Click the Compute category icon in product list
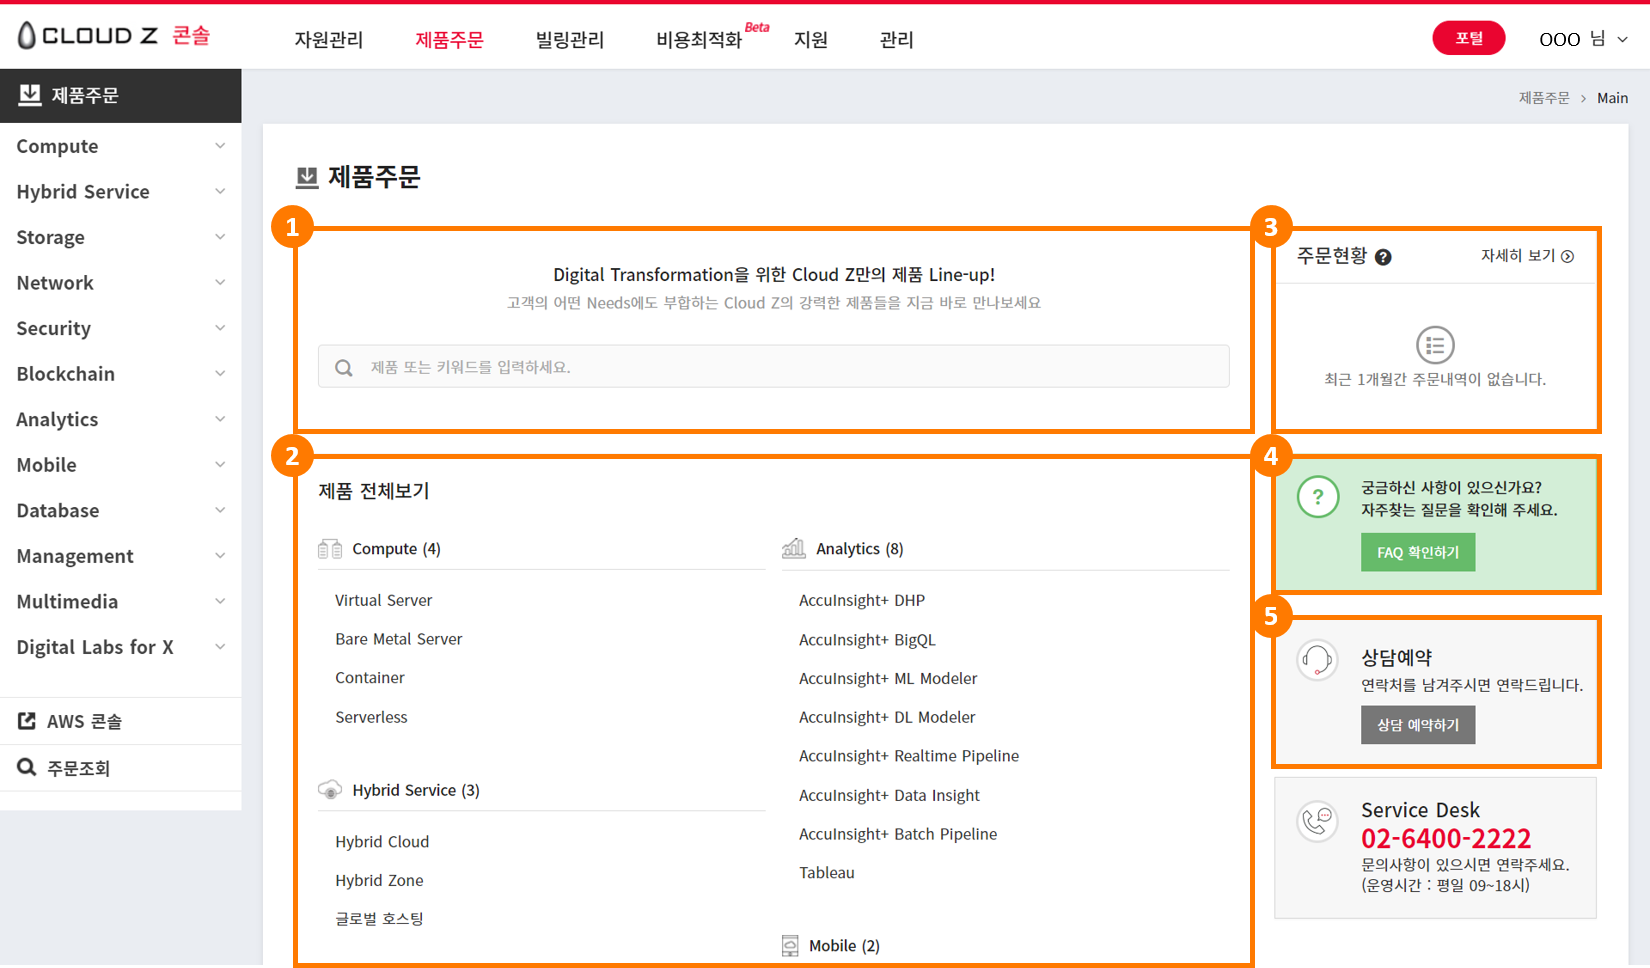This screenshot has width=1650, height=968. (330, 549)
